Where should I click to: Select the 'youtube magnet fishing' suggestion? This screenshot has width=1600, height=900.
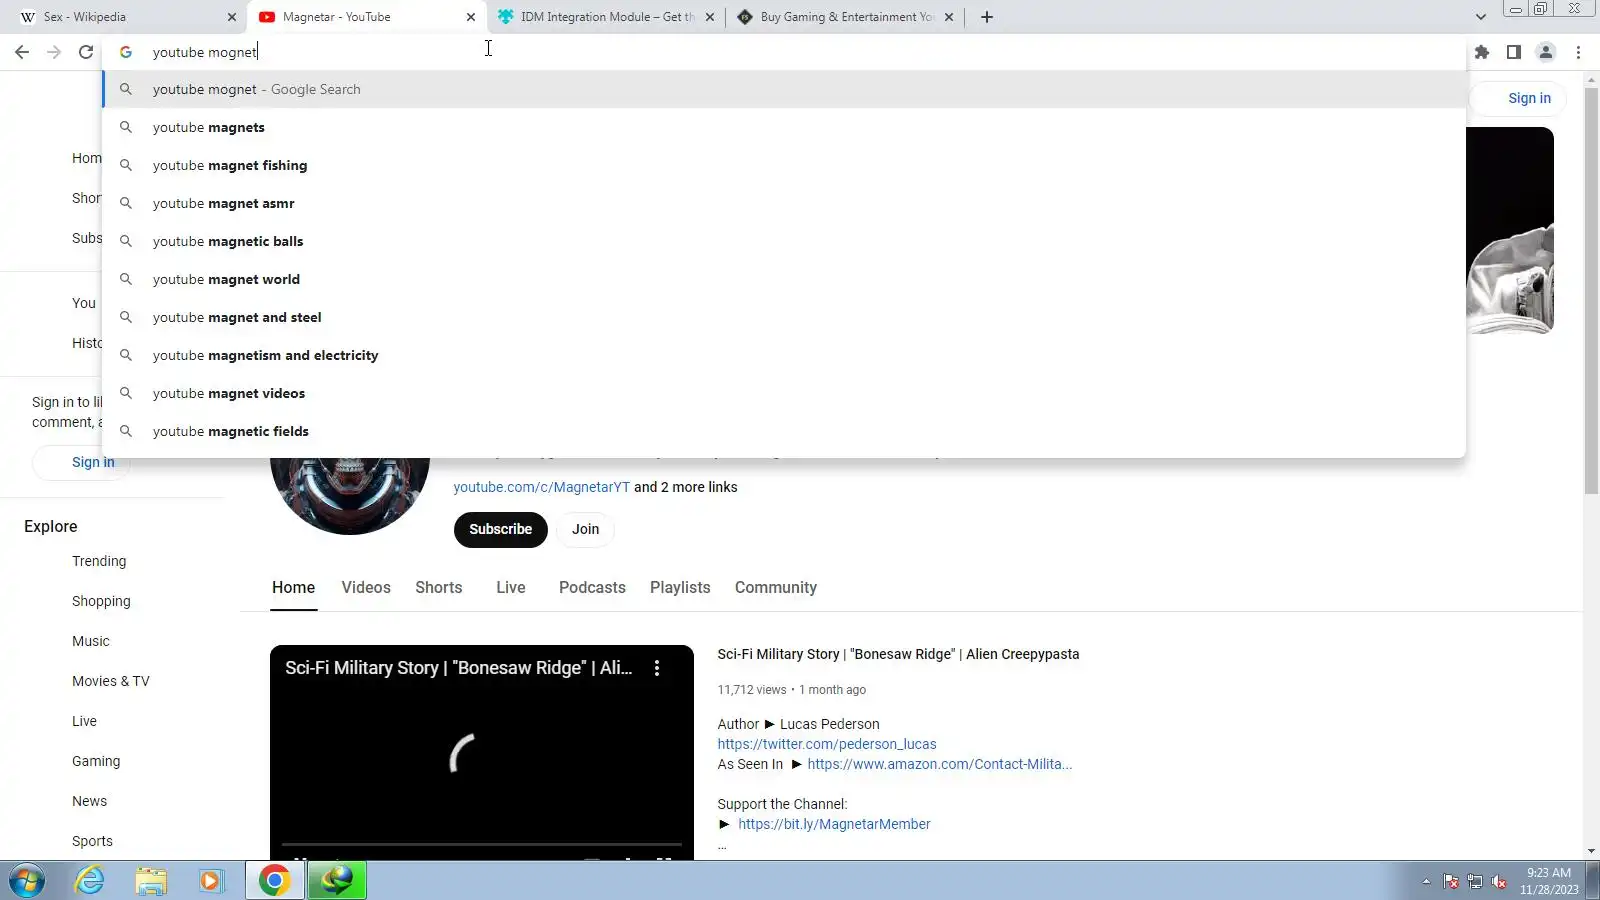[x=784, y=165]
